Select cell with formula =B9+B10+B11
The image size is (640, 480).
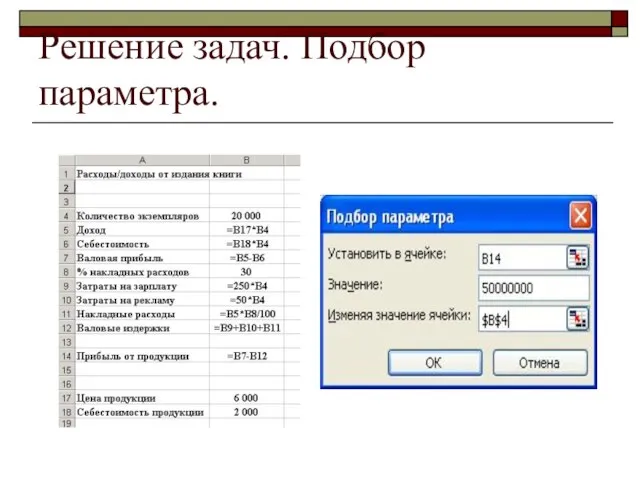click(x=247, y=328)
